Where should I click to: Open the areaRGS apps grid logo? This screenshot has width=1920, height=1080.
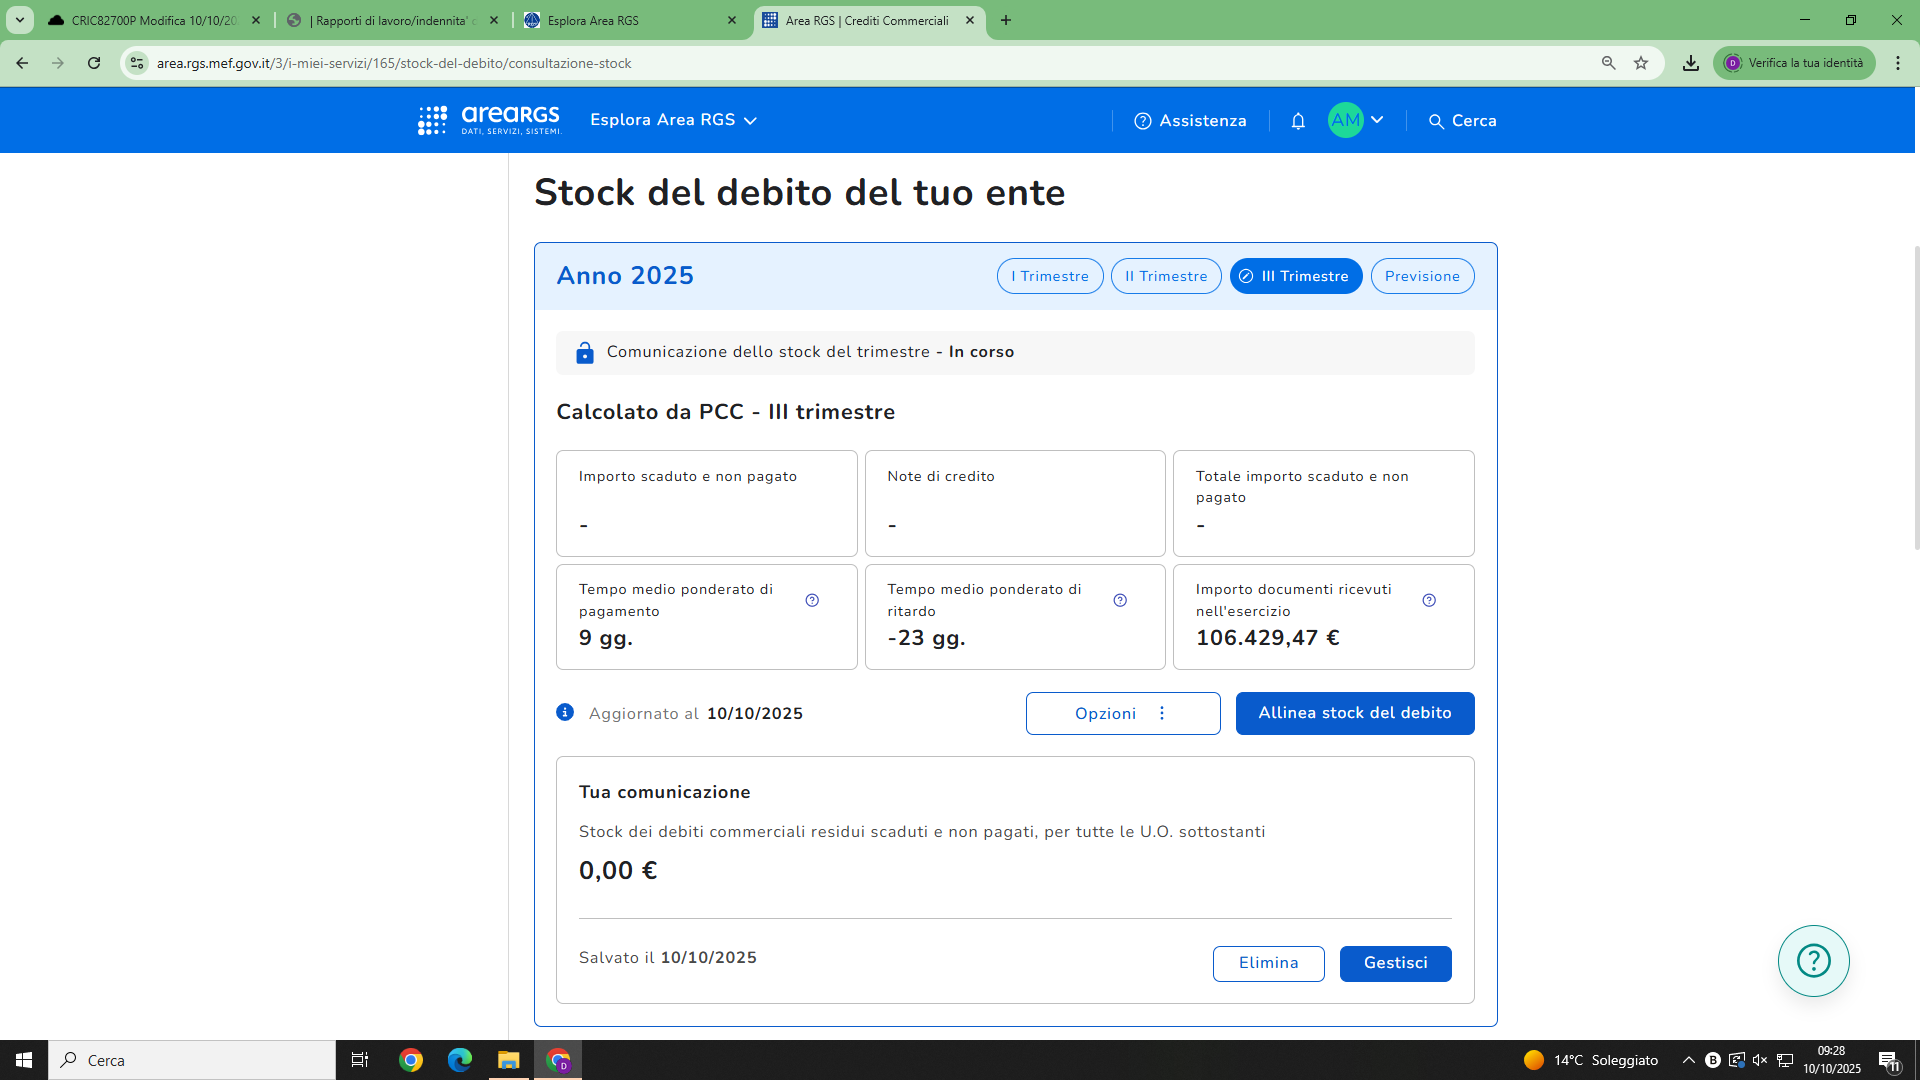click(x=432, y=120)
